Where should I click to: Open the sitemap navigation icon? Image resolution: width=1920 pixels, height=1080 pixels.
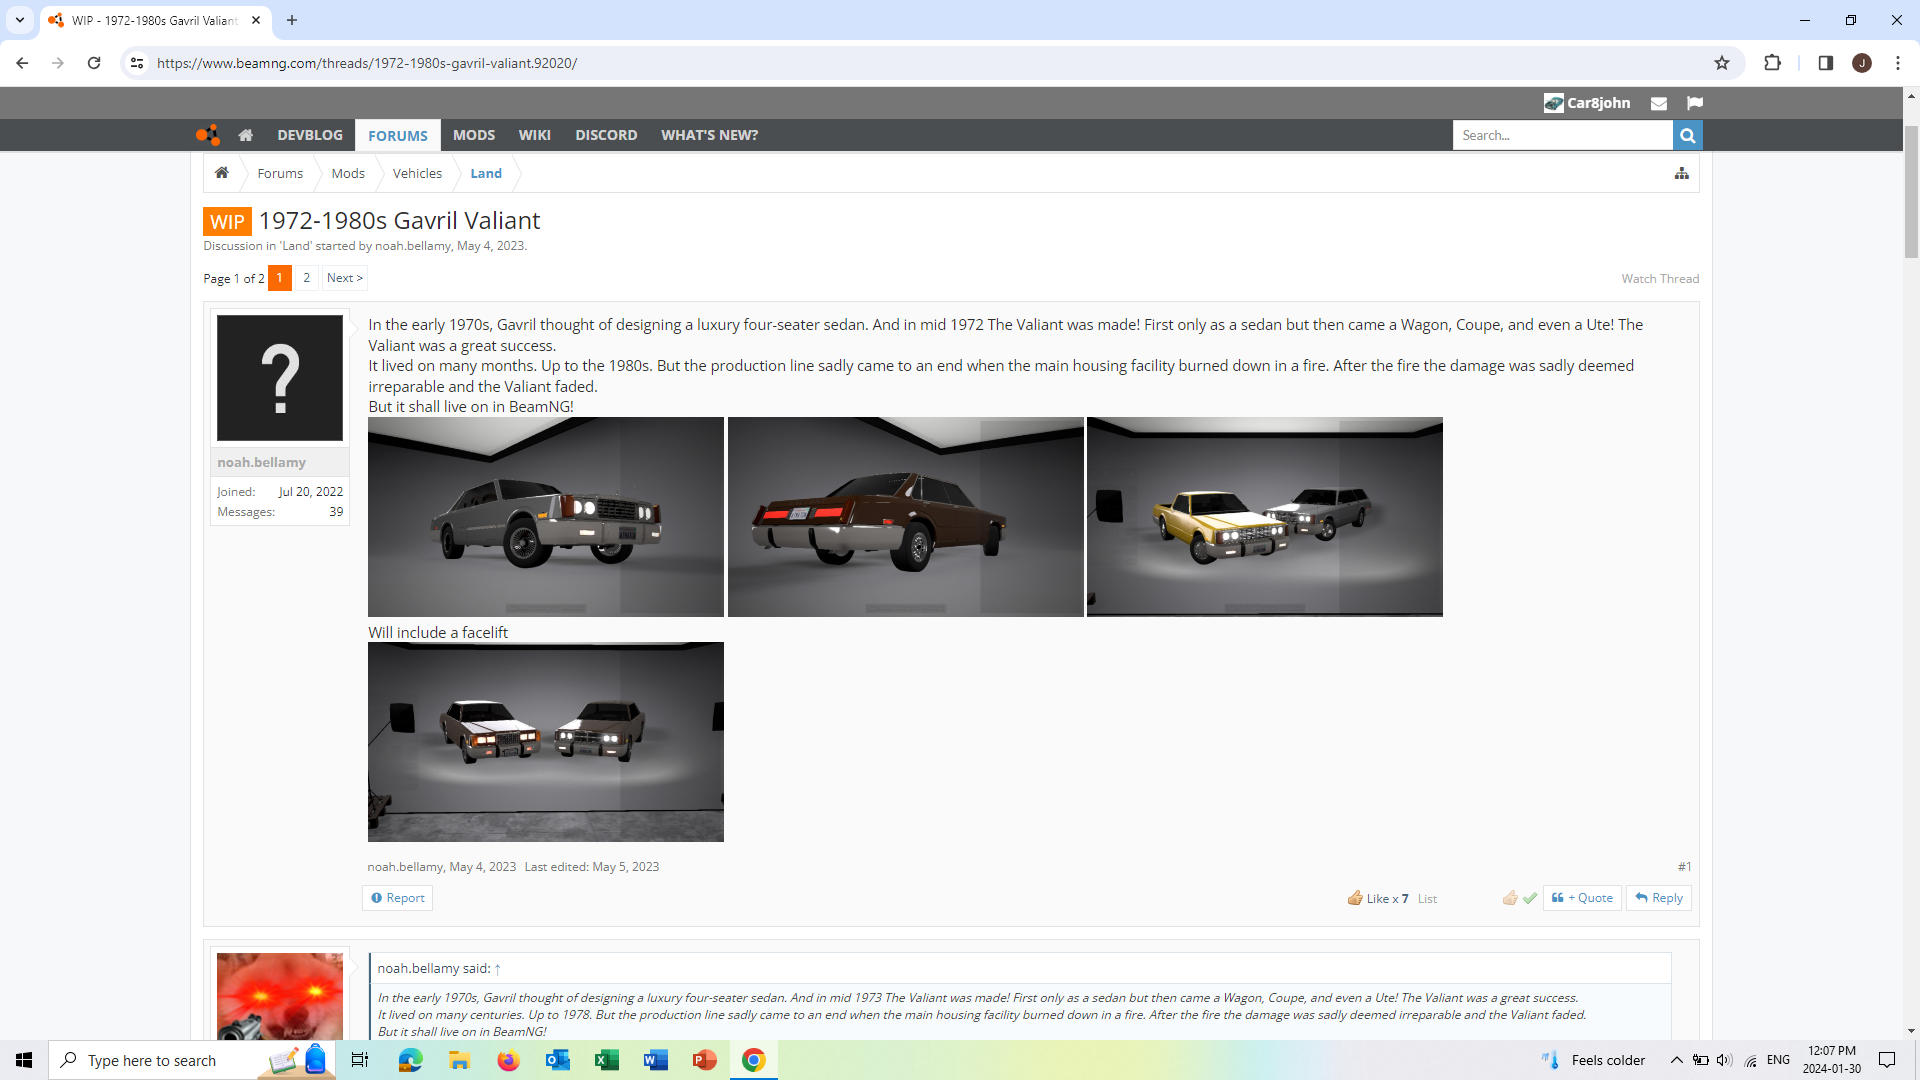(1682, 173)
